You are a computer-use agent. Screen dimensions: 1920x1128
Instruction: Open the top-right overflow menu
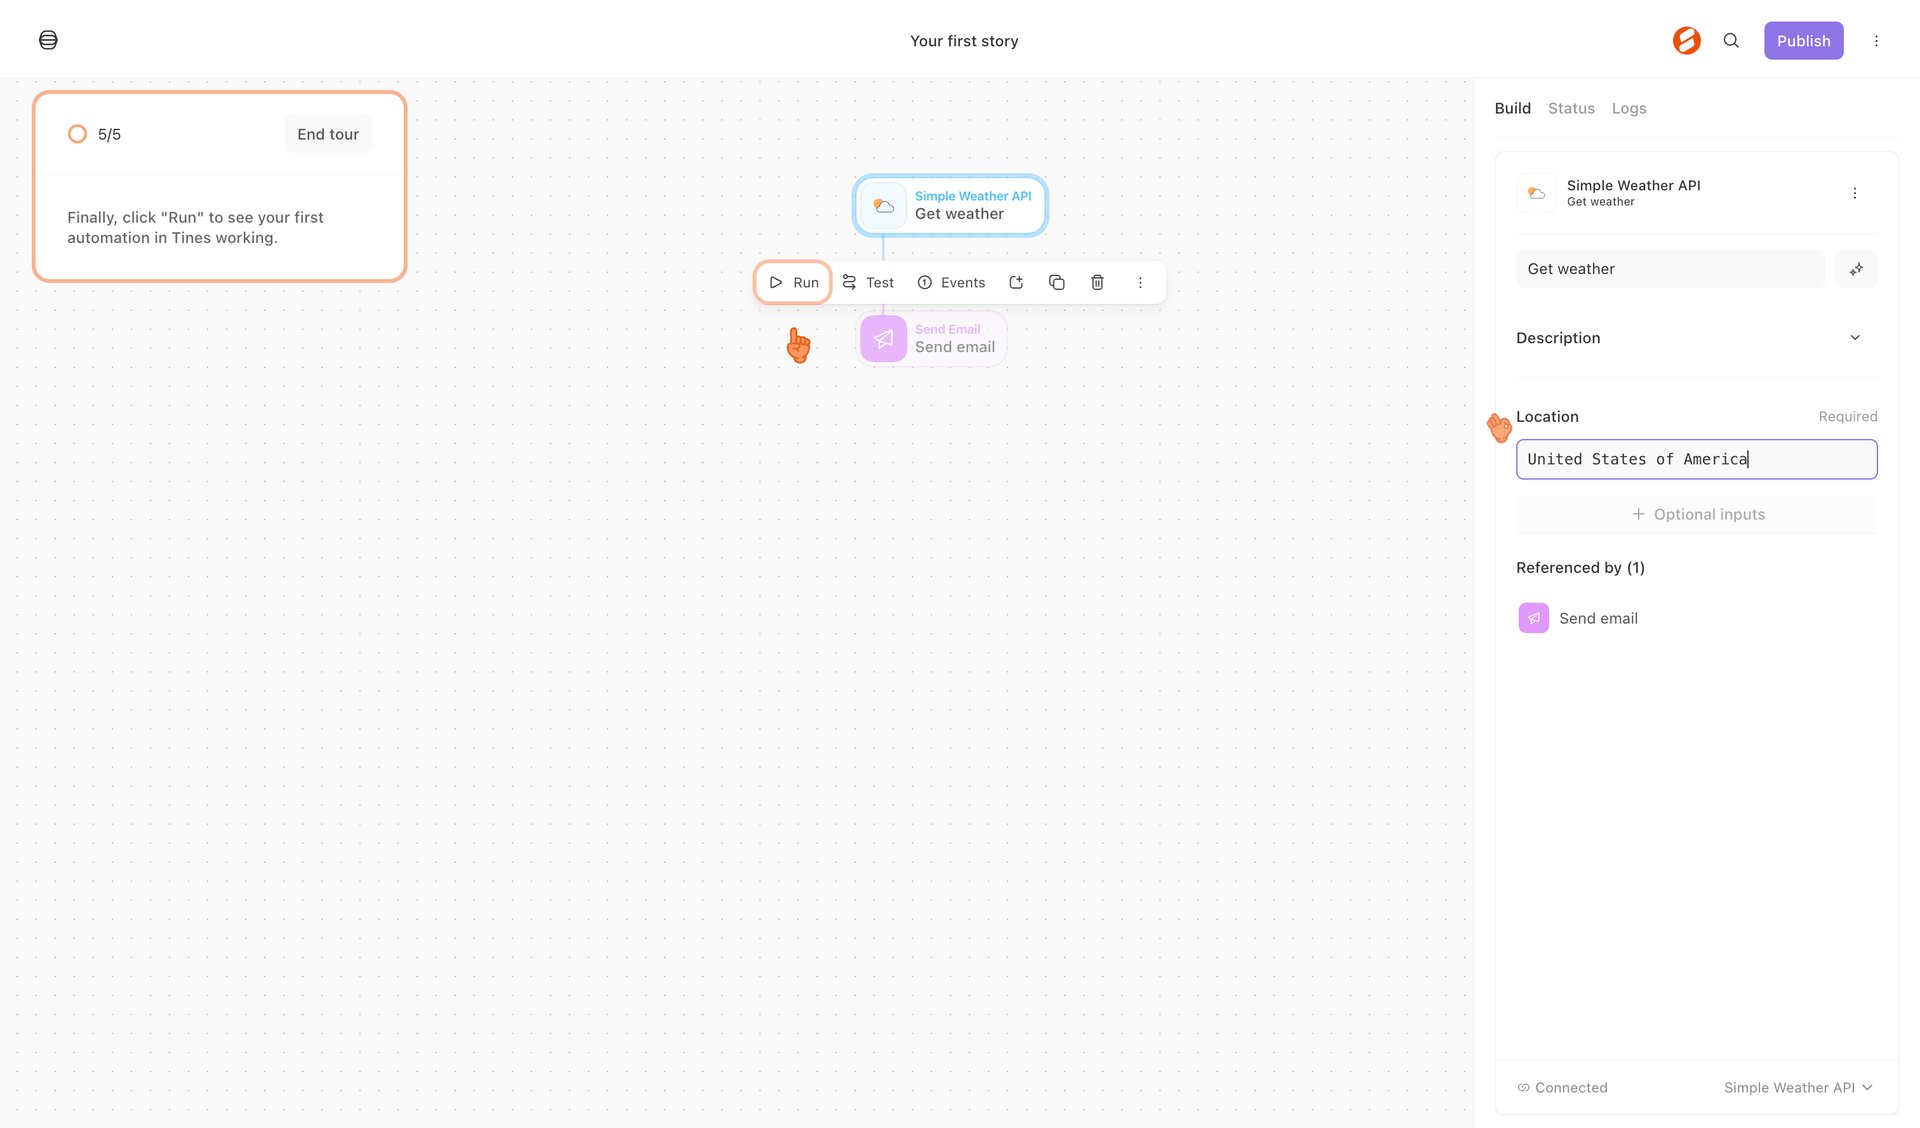1878,40
